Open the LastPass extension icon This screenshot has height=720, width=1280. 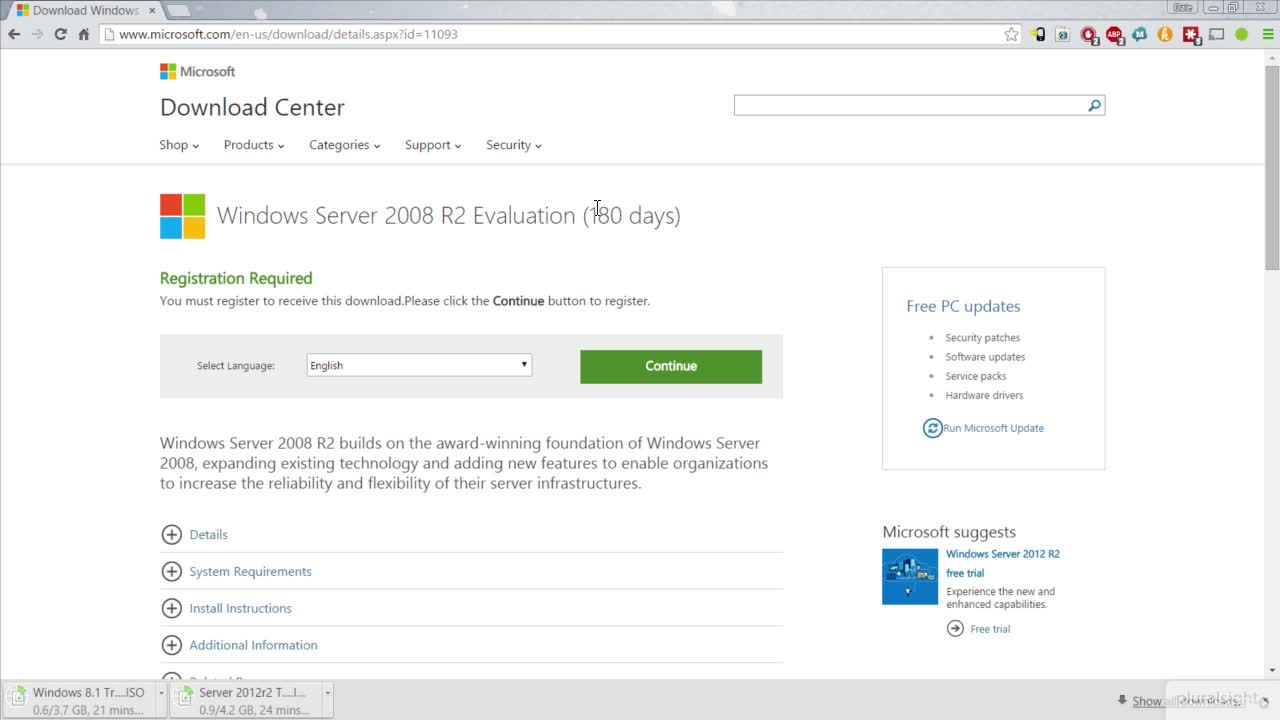1191,35
